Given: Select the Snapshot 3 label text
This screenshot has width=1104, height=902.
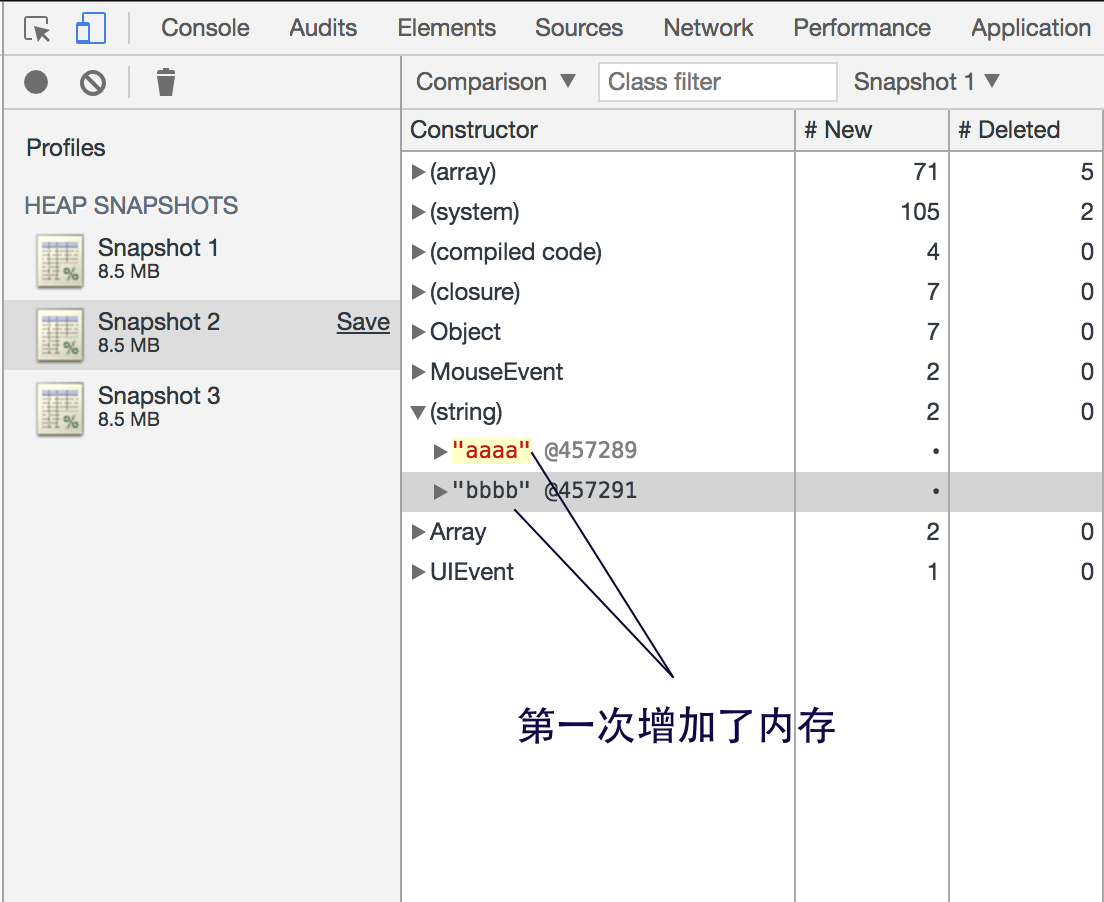Looking at the screenshot, I should pos(159,396).
